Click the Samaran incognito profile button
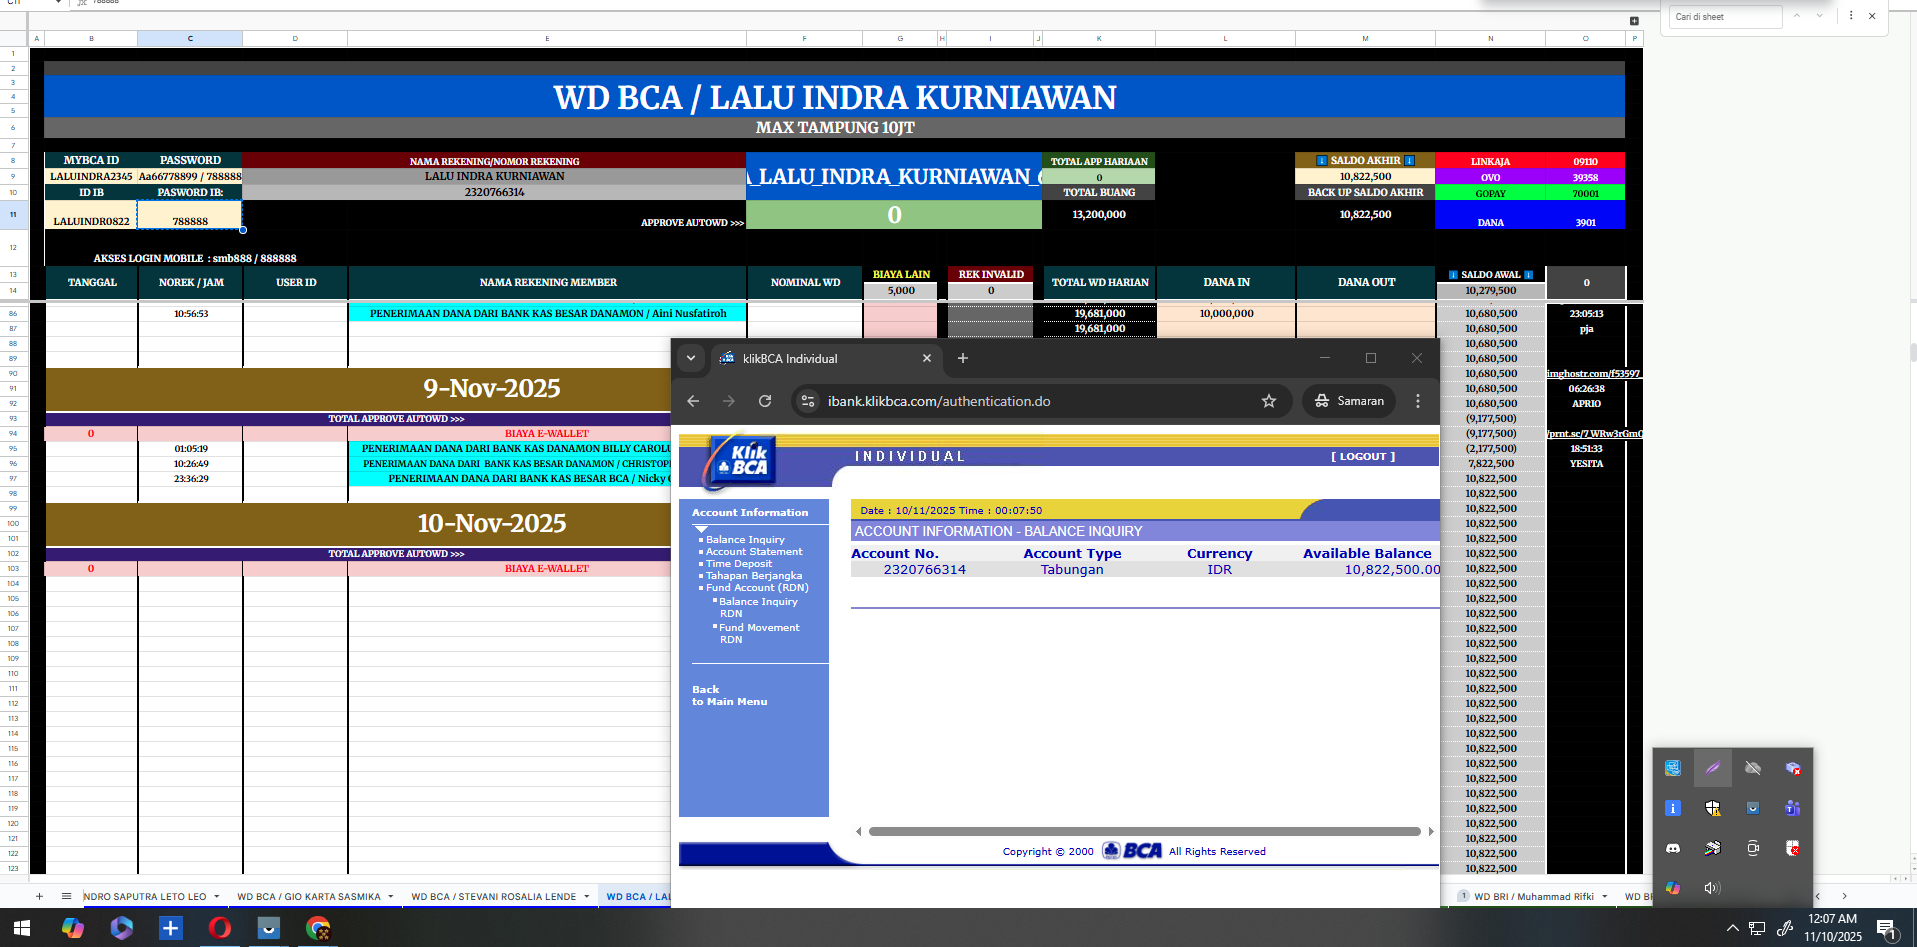This screenshot has width=1917, height=947. [x=1349, y=401]
